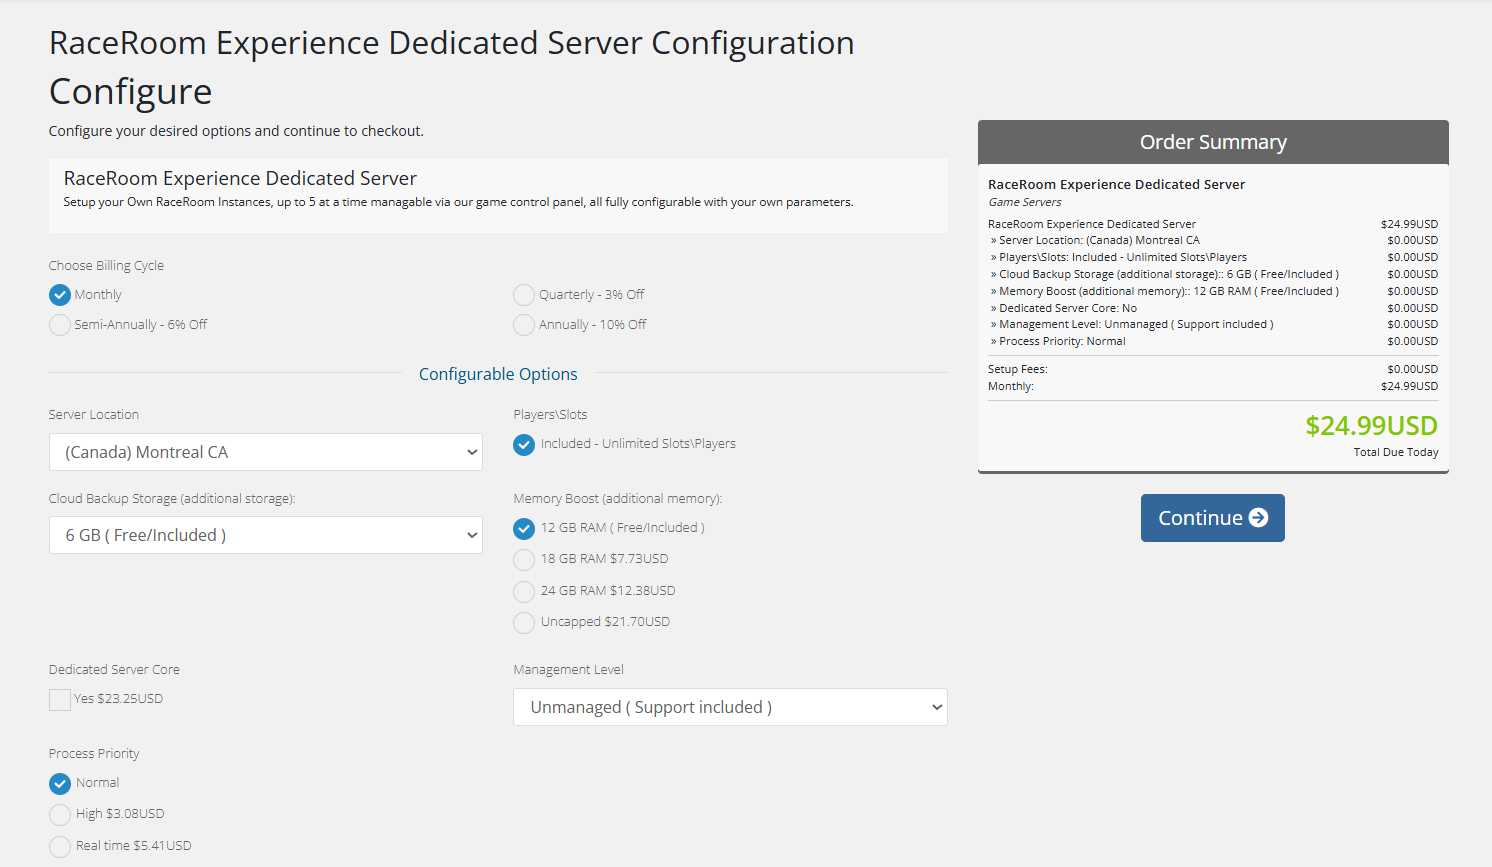Select Semi-Annually - 6% Off billing
The height and width of the screenshot is (867, 1492).
pyautogui.click(x=60, y=325)
